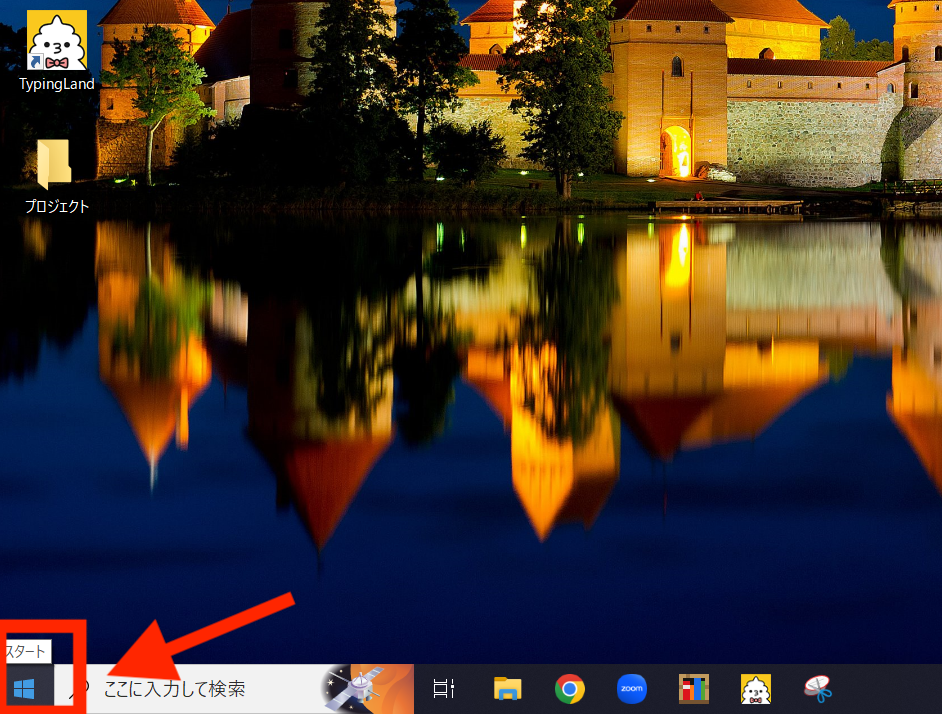
Task: Open the bookshelf reading app
Action: click(693, 689)
